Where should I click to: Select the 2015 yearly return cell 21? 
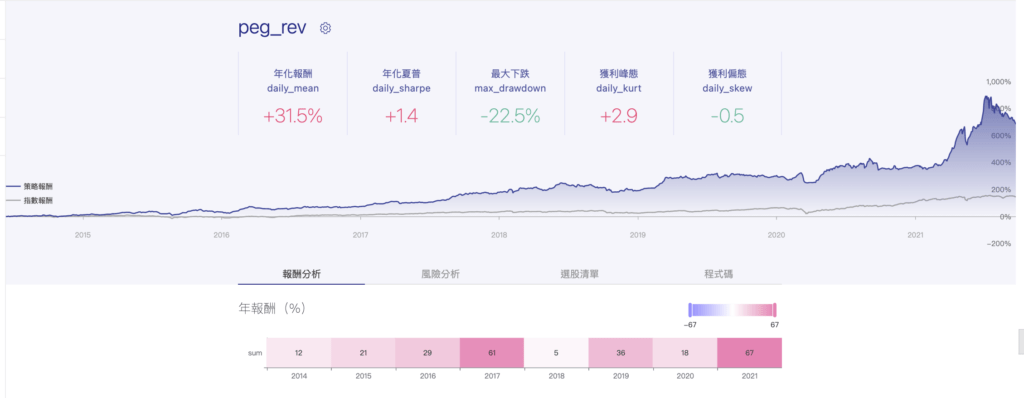(363, 353)
